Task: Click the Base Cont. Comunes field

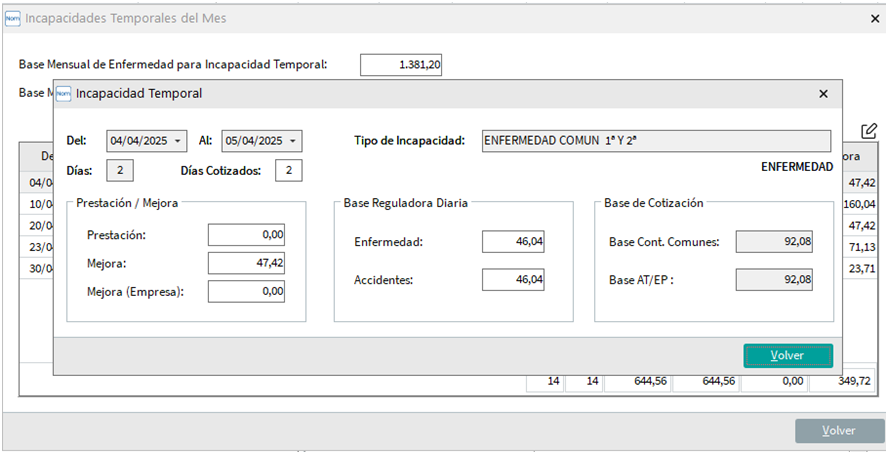Action: click(x=774, y=242)
